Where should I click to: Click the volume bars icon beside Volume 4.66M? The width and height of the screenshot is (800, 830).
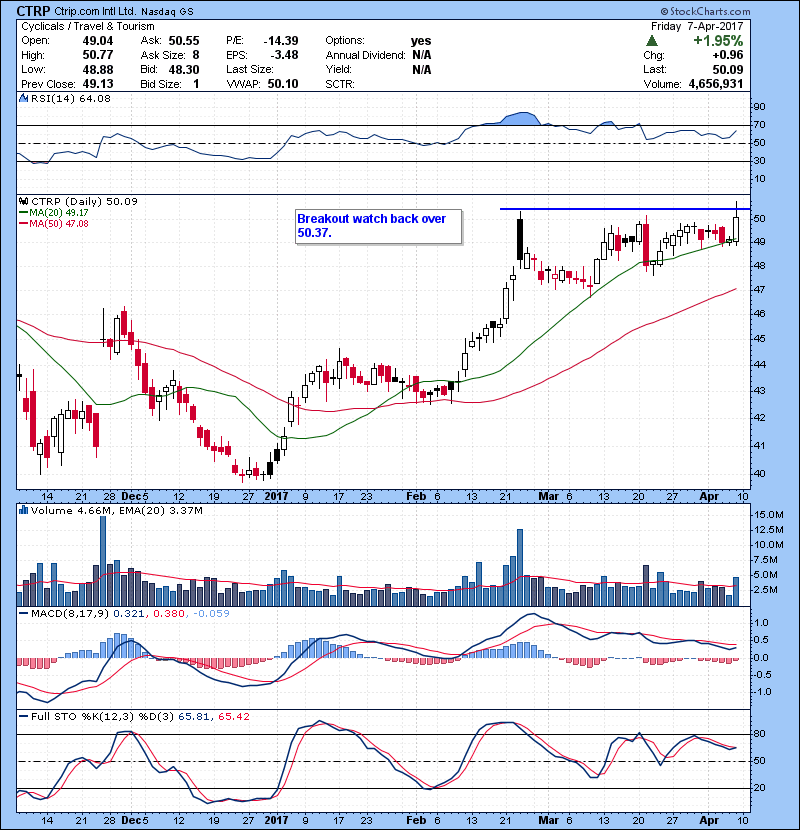[x=24, y=511]
